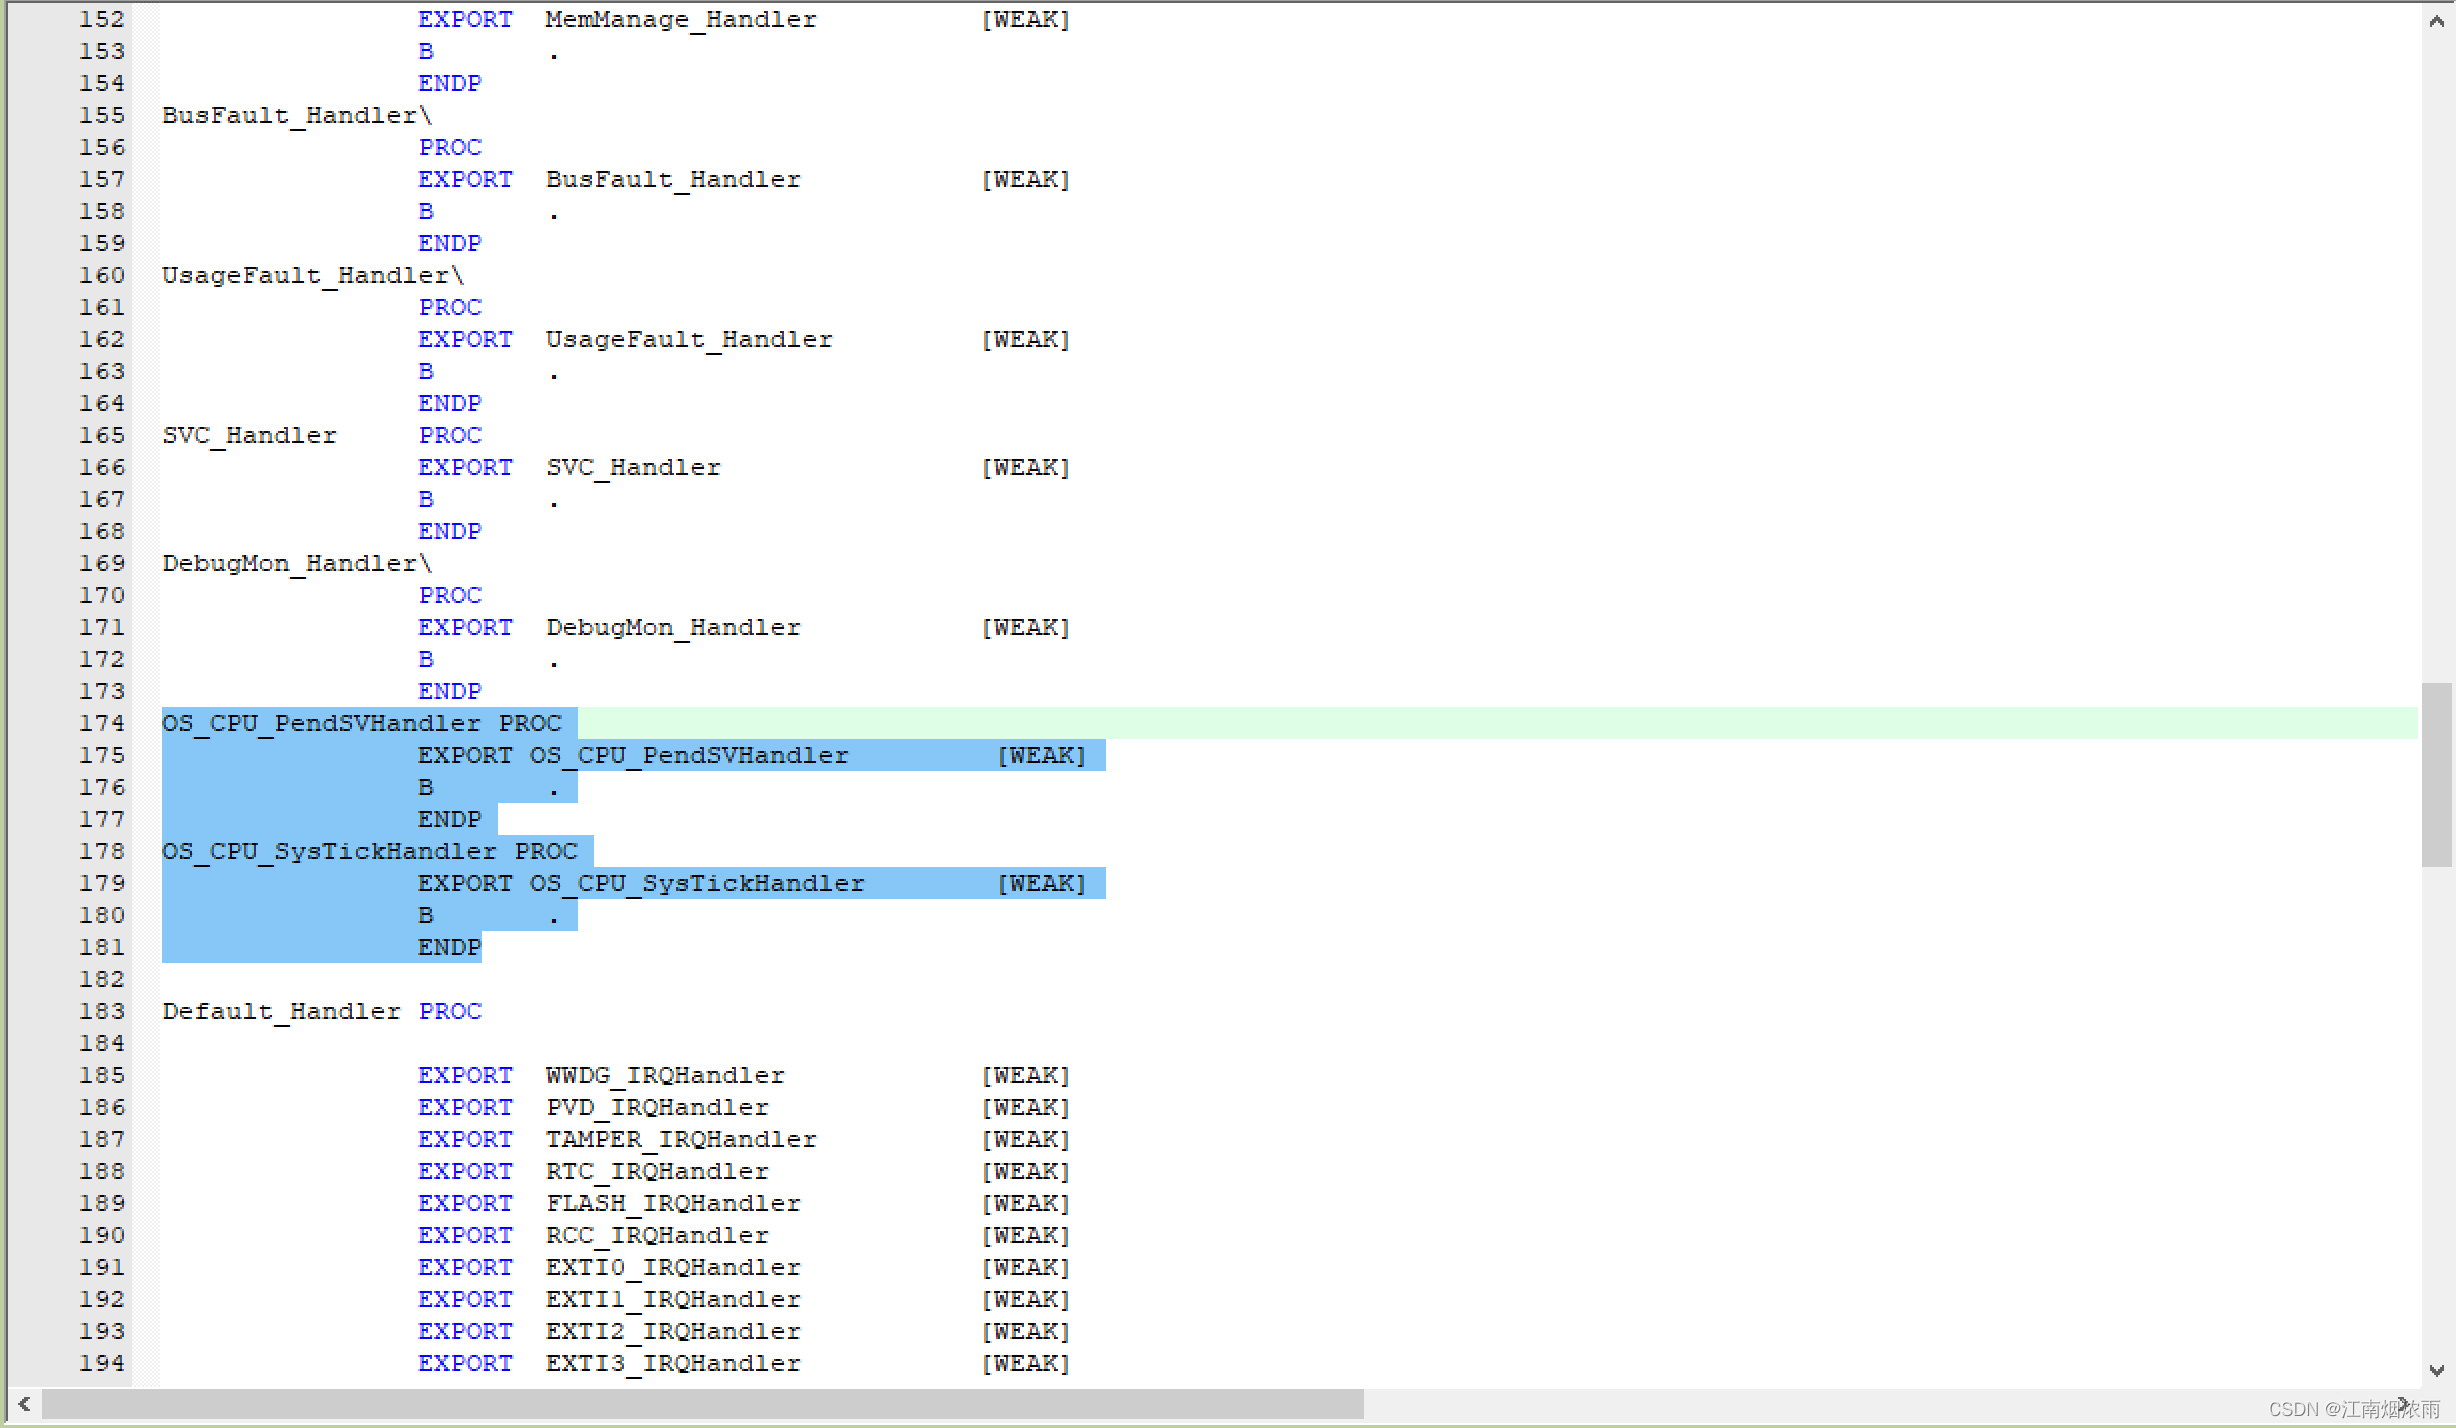The height and width of the screenshot is (1428, 2456).
Task: Click the EXPORT keyword on line 185
Action: tap(465, 1075)
